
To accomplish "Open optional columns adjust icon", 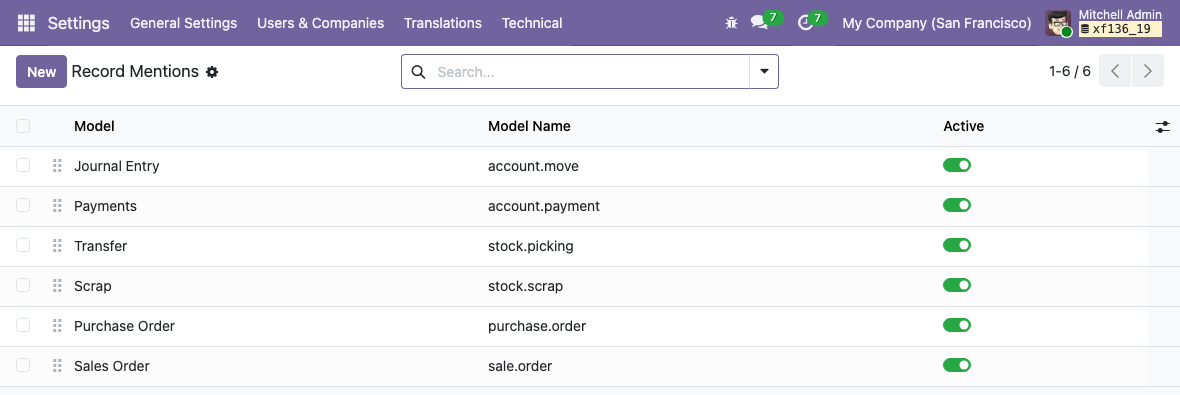I will tap(1163, 127).
